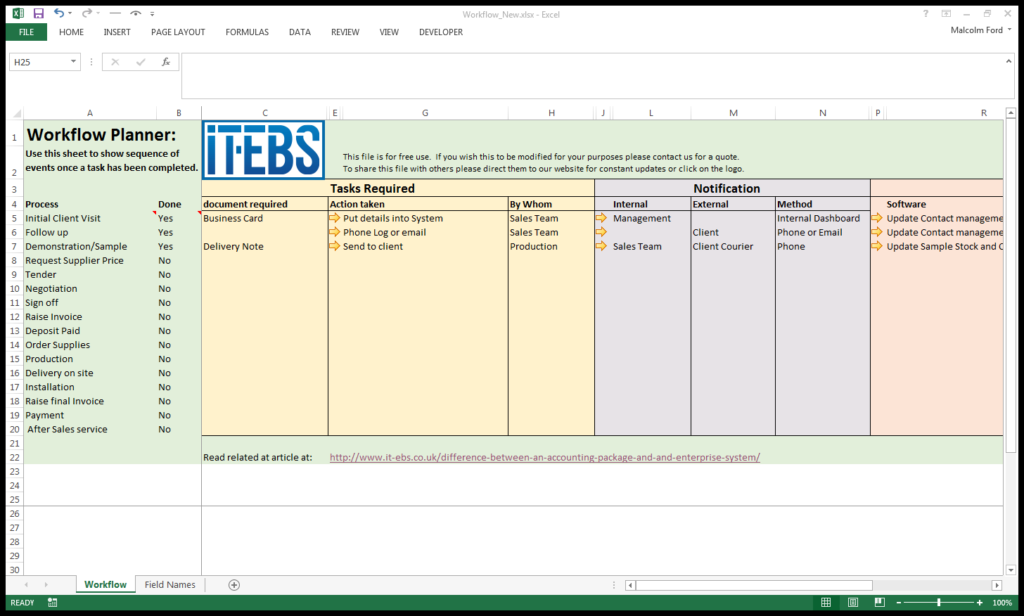Select the 'Internal Dashboard' method cell
Screen dimensions: 1024x616
tap(822, 218)
